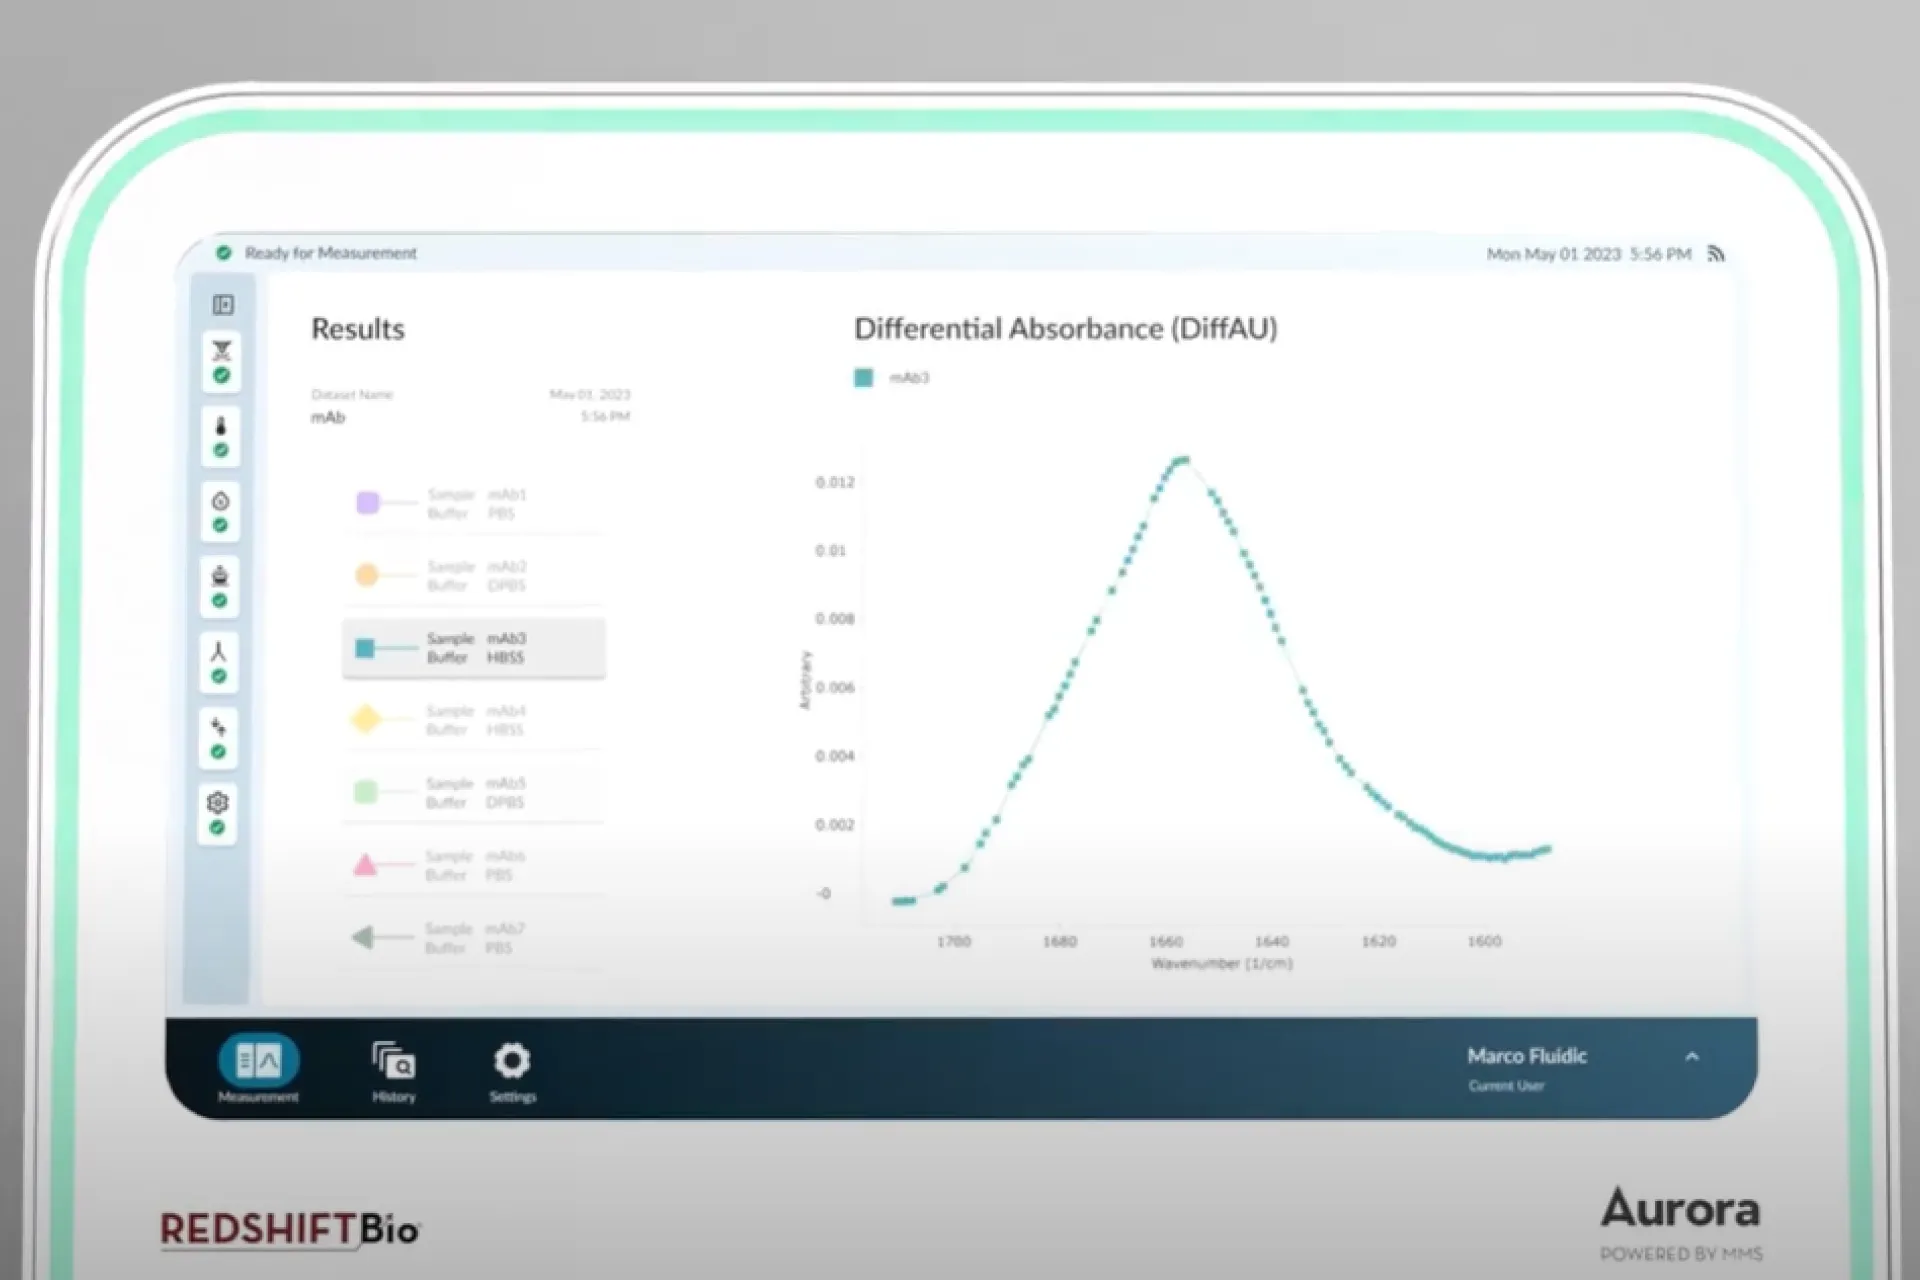This screenshot has height=1280, width=1920.
Task: Select the hourglass status icon in sidebar
Action: point(222,350)
